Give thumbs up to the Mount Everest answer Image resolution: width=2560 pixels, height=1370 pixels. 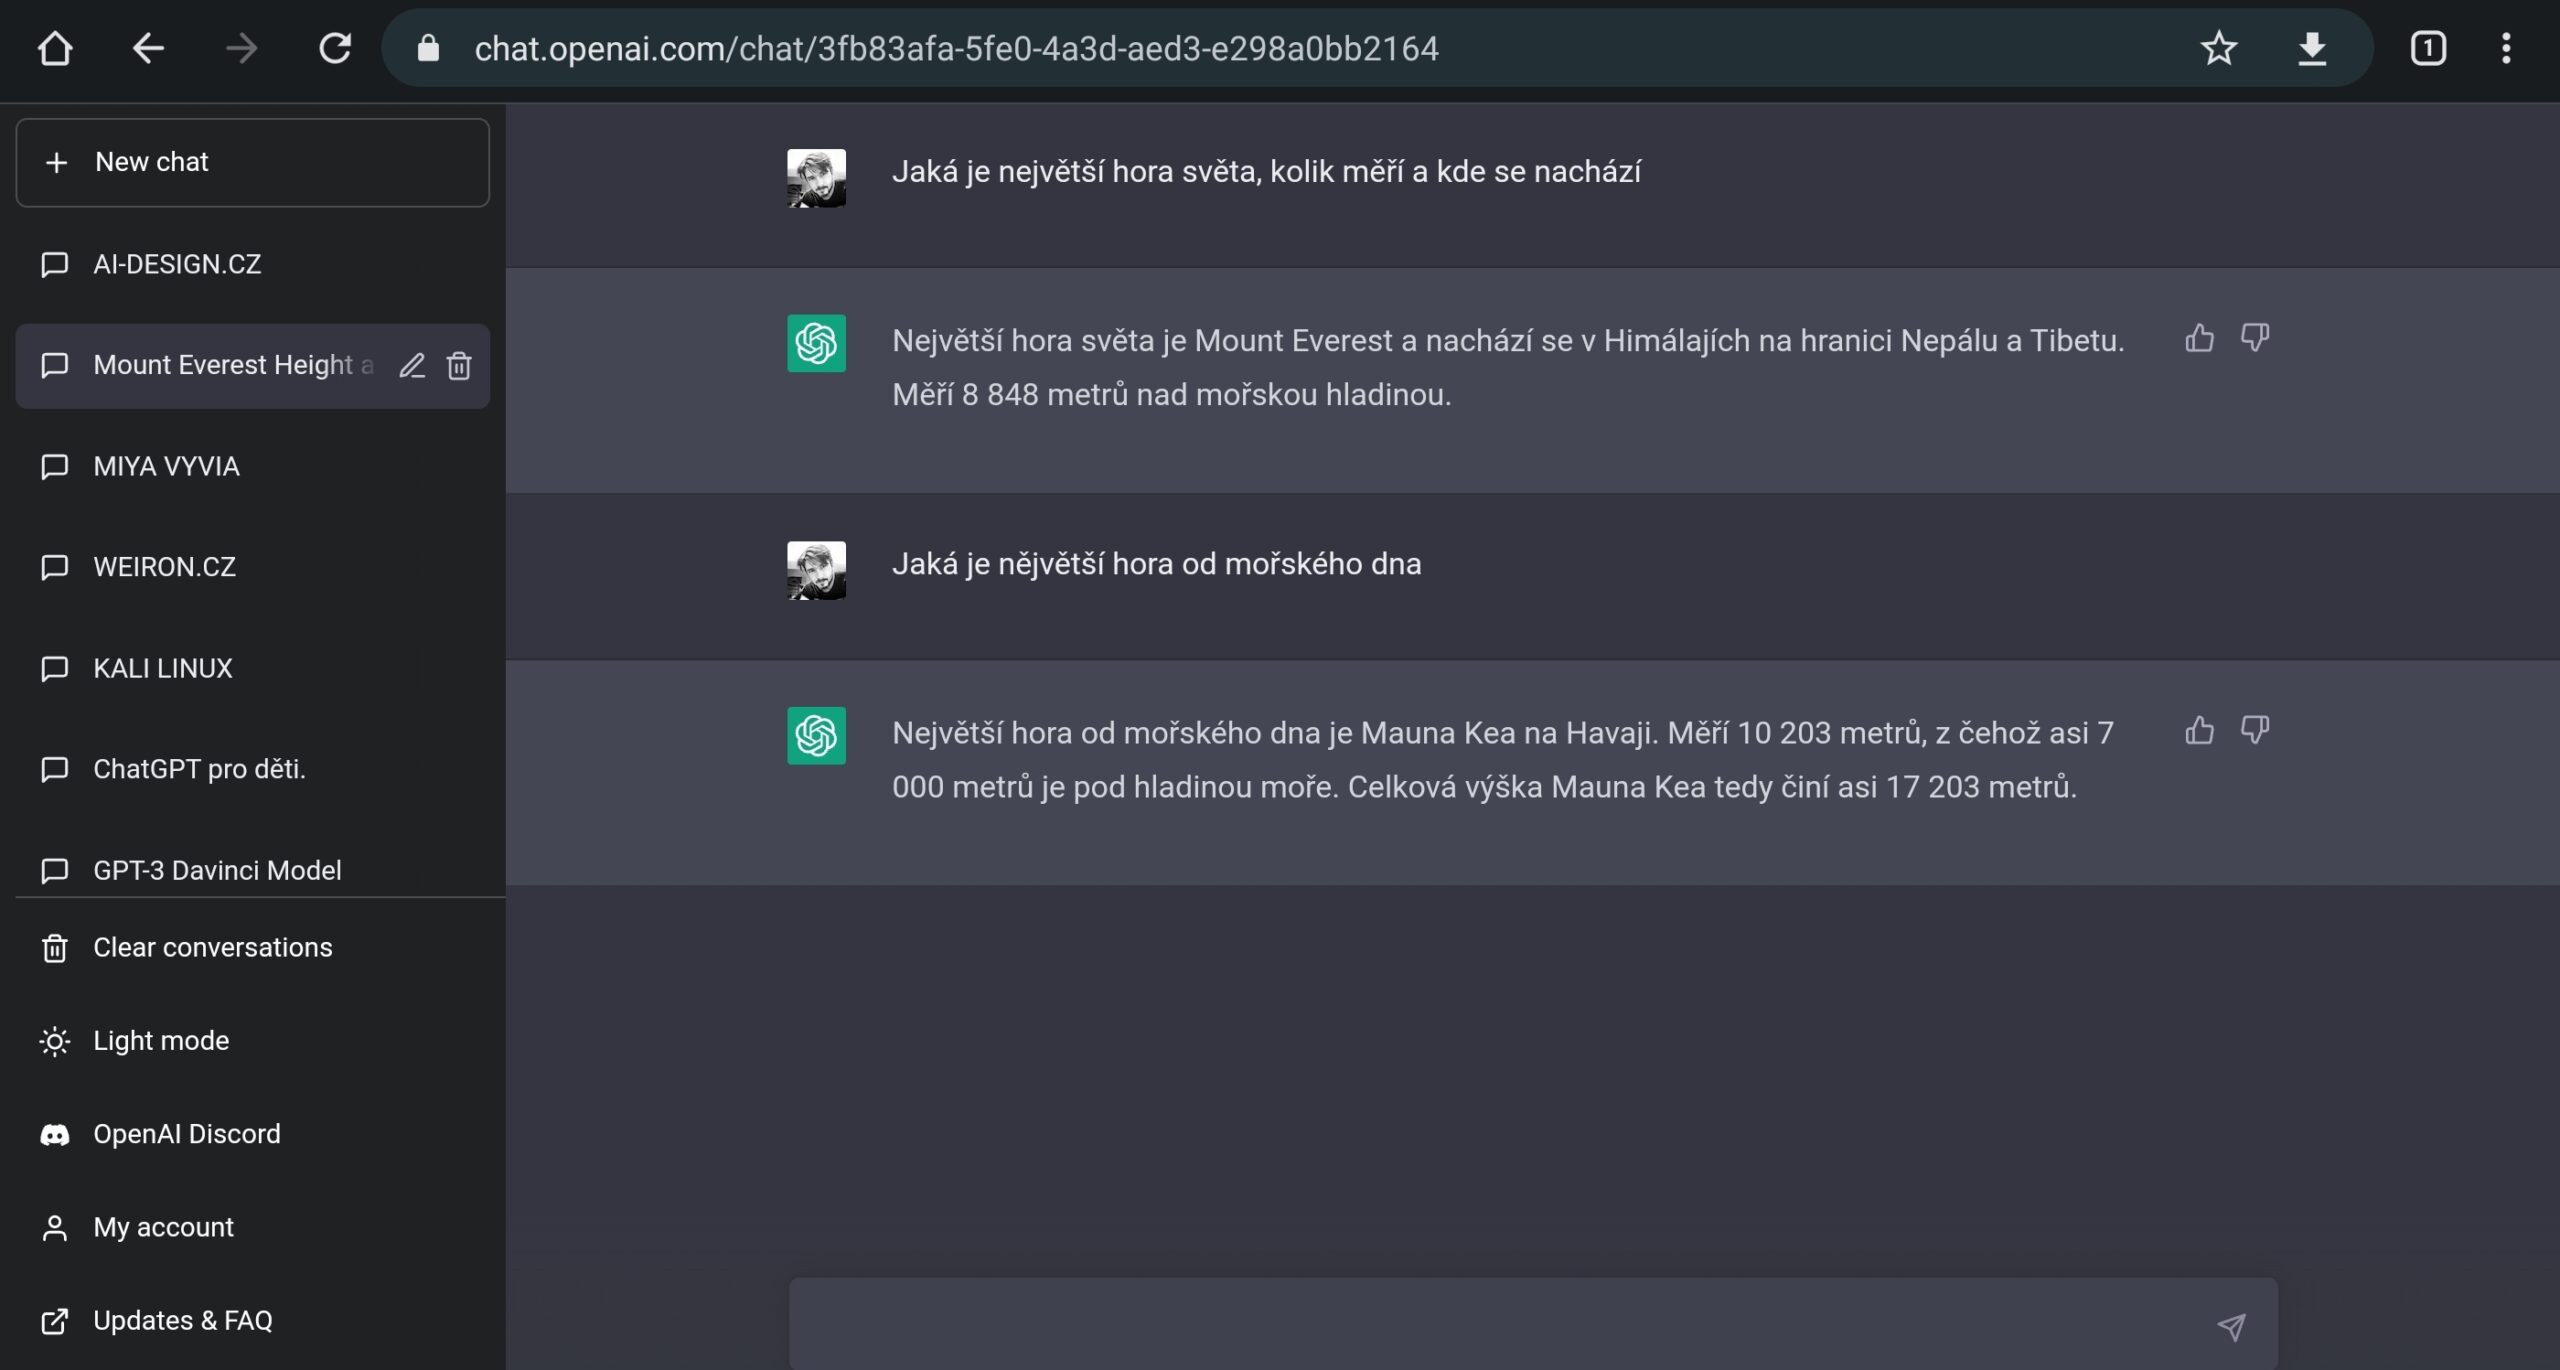click(2199, 338)
